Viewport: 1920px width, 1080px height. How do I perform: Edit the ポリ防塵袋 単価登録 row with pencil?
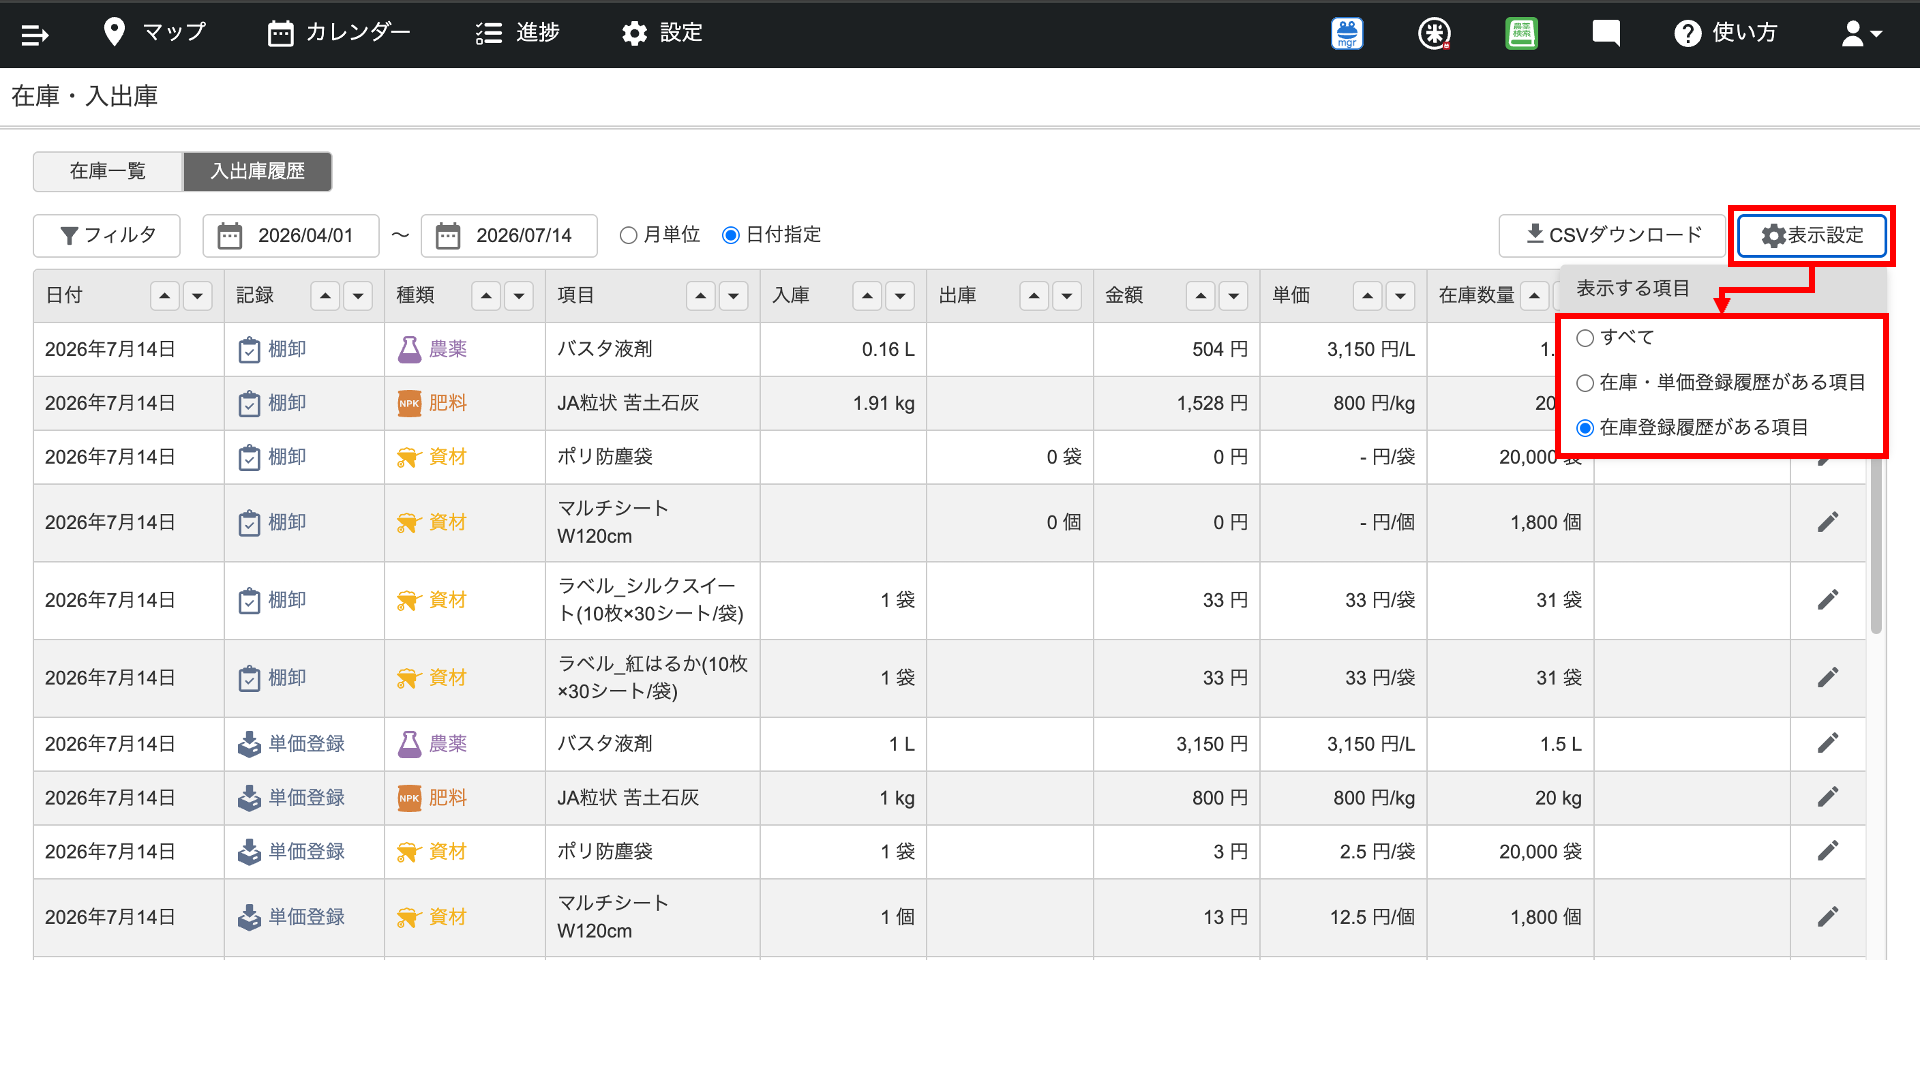(x=1828, y=851)
